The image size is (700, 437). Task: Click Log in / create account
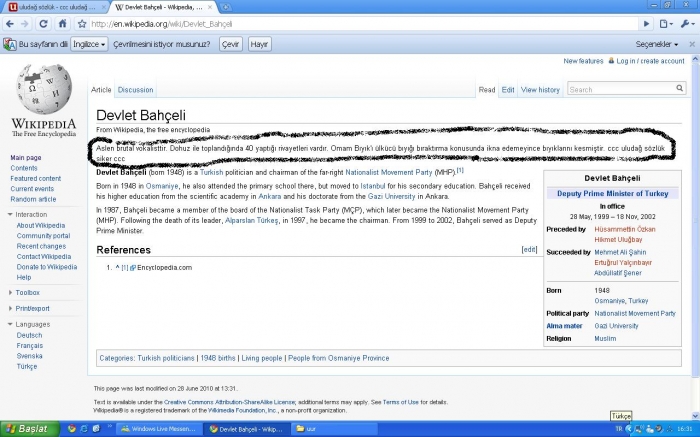[x=650, y=61]
